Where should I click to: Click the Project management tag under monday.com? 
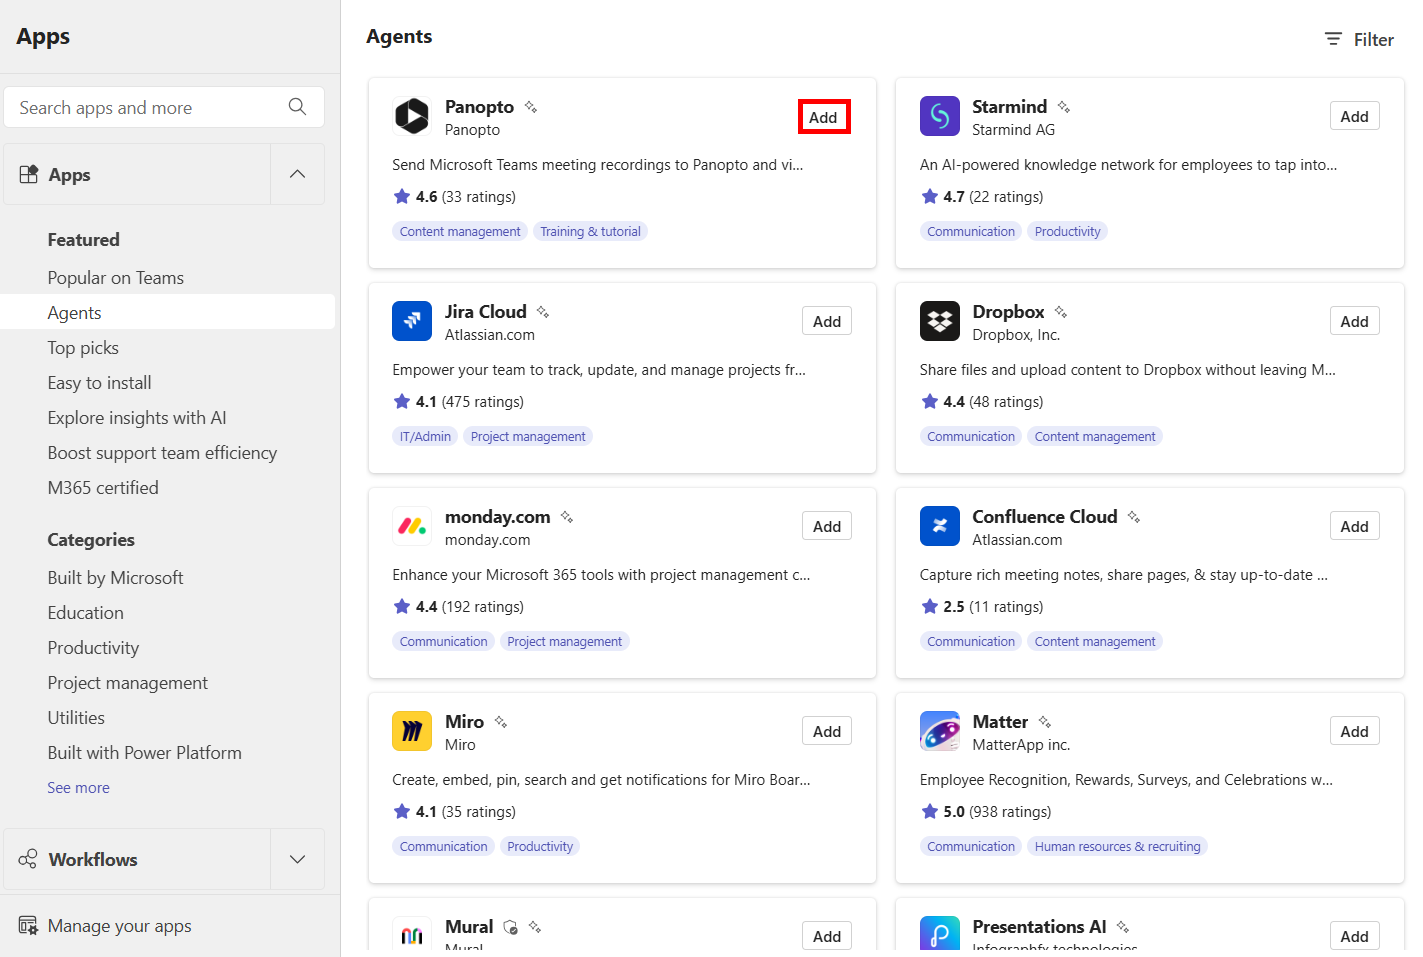(x=564, y=641)
